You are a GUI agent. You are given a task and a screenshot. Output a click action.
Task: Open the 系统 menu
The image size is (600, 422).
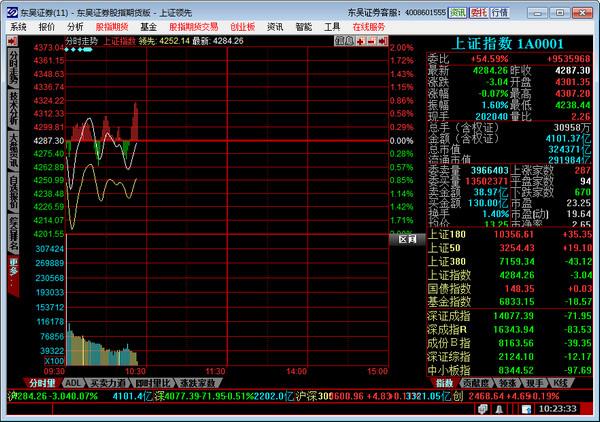click(x=18, y=27)
